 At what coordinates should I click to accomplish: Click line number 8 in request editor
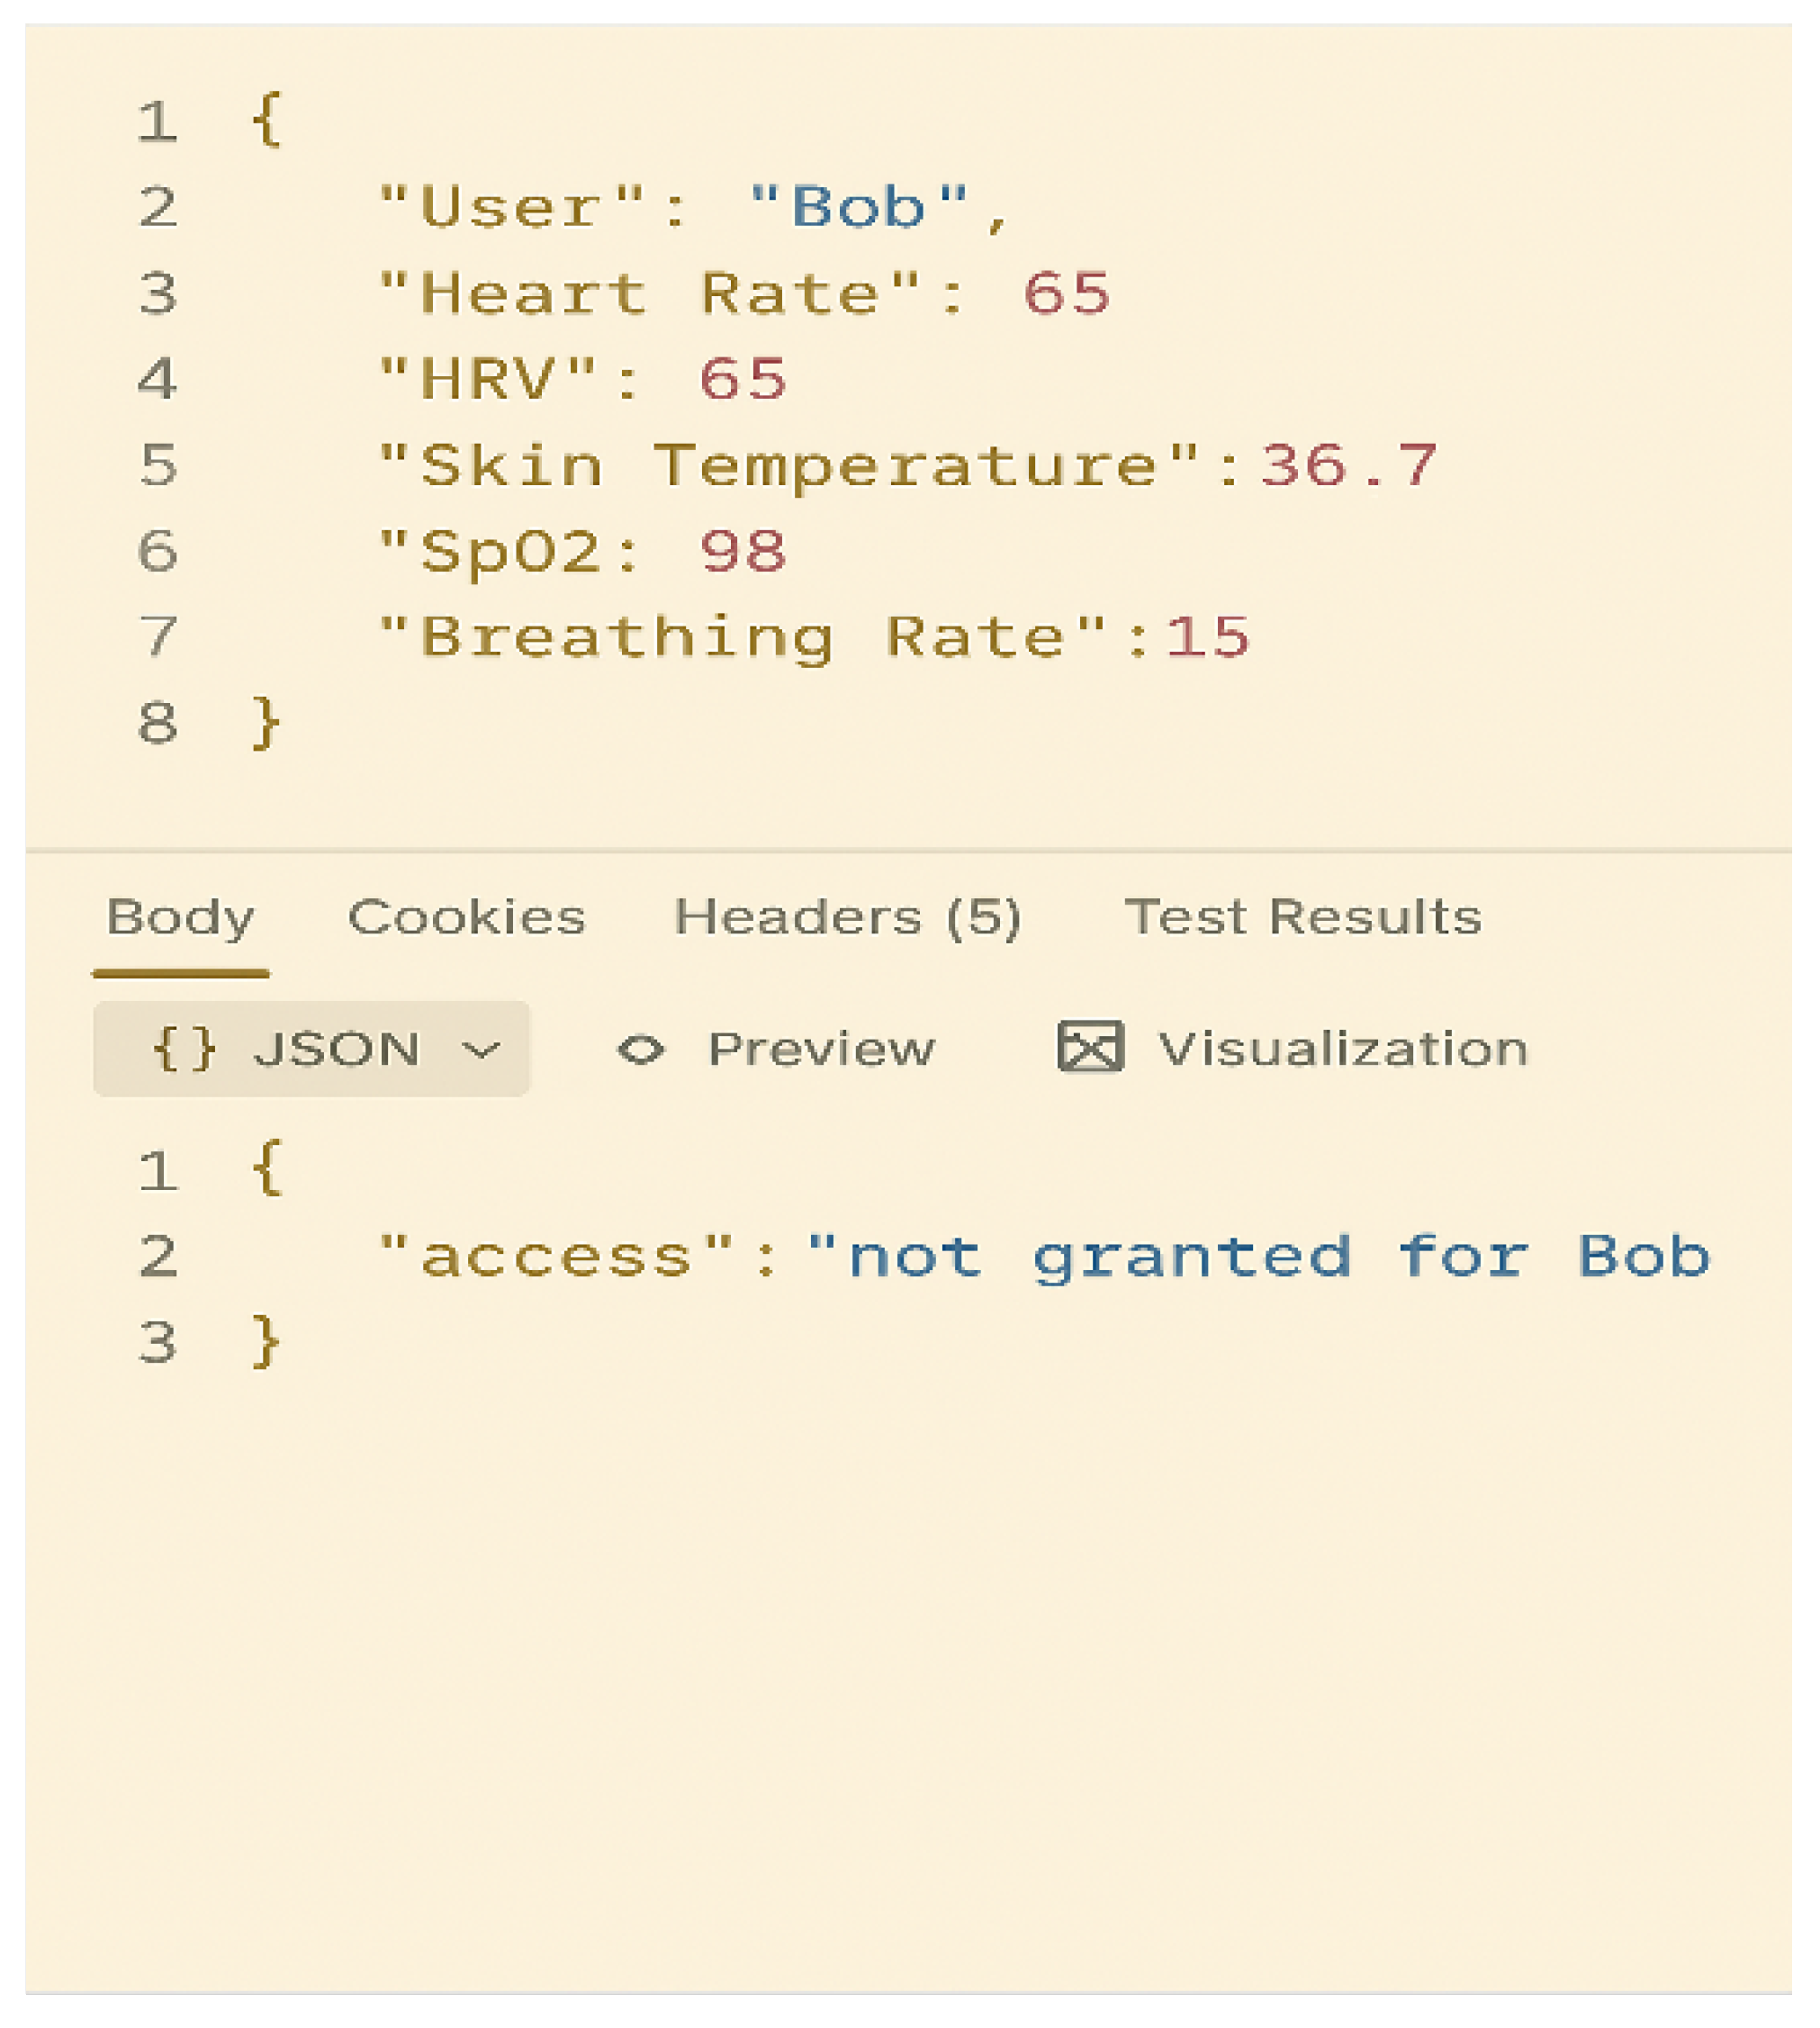tap(158, 724)
